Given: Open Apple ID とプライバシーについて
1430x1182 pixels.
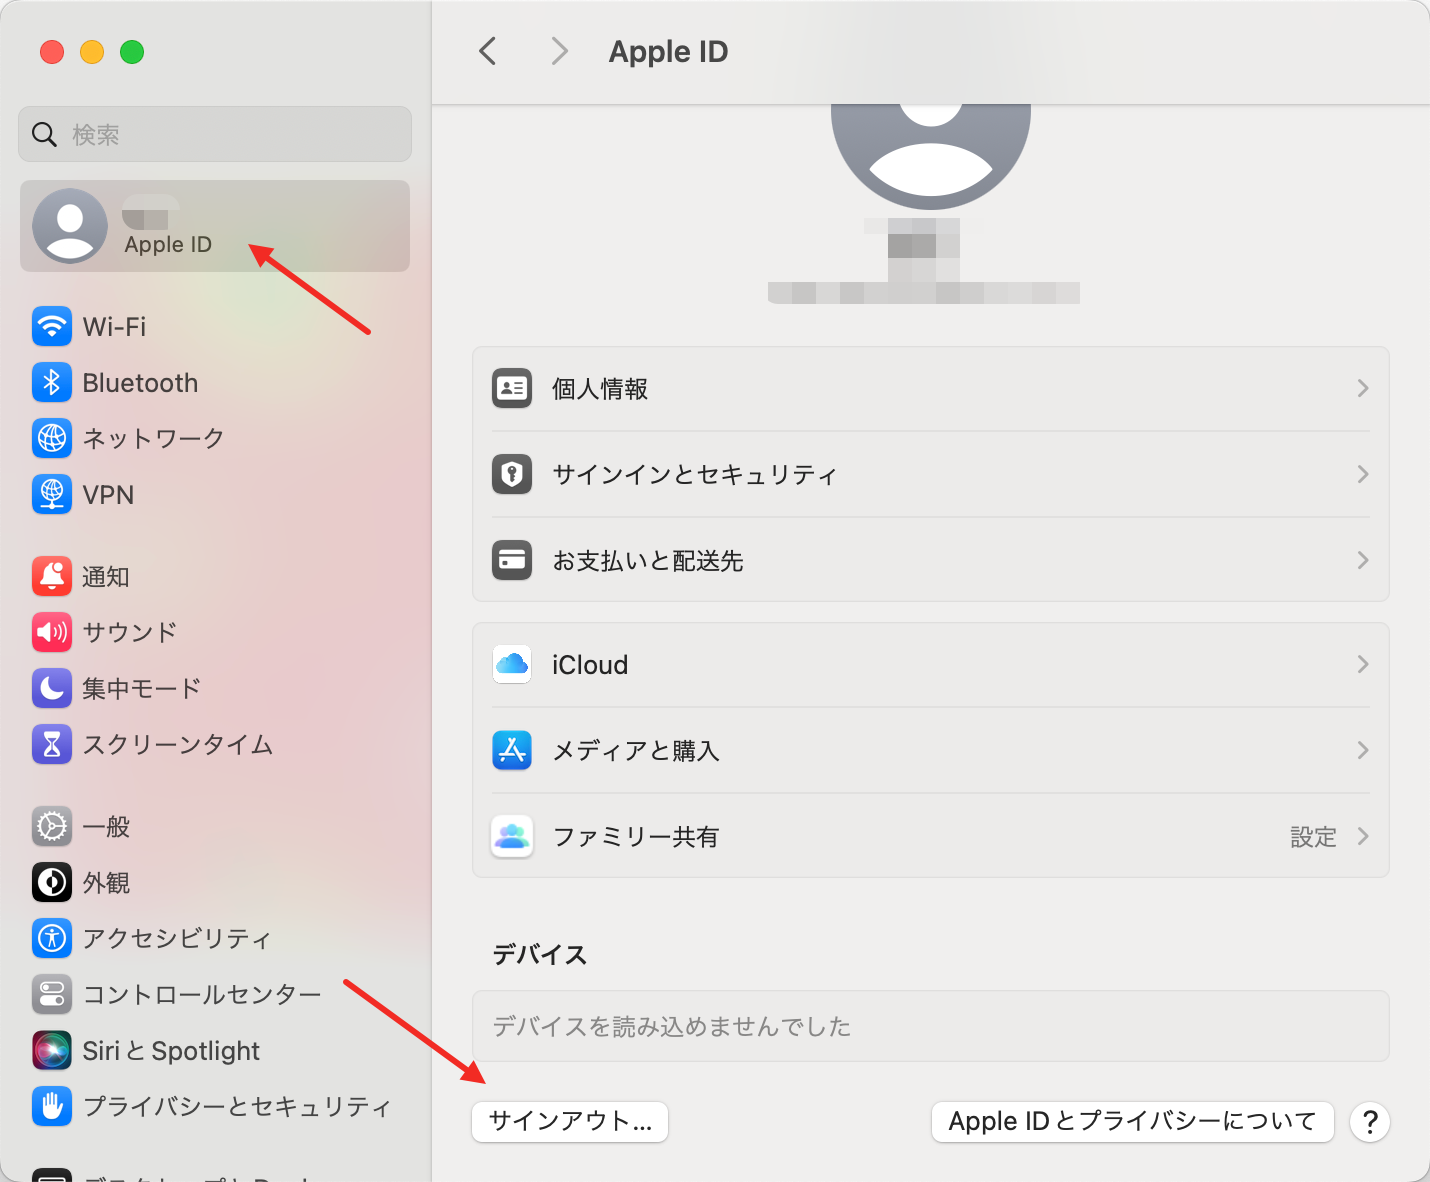Looking at the screenshot, I should point(1133,1121).
